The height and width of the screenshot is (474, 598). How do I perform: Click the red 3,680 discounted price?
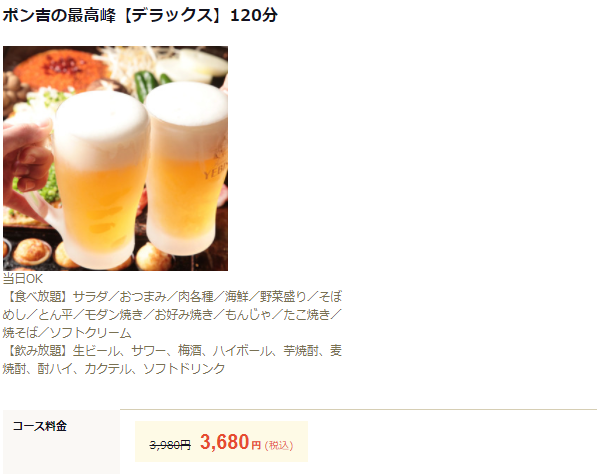click(225, 442)
